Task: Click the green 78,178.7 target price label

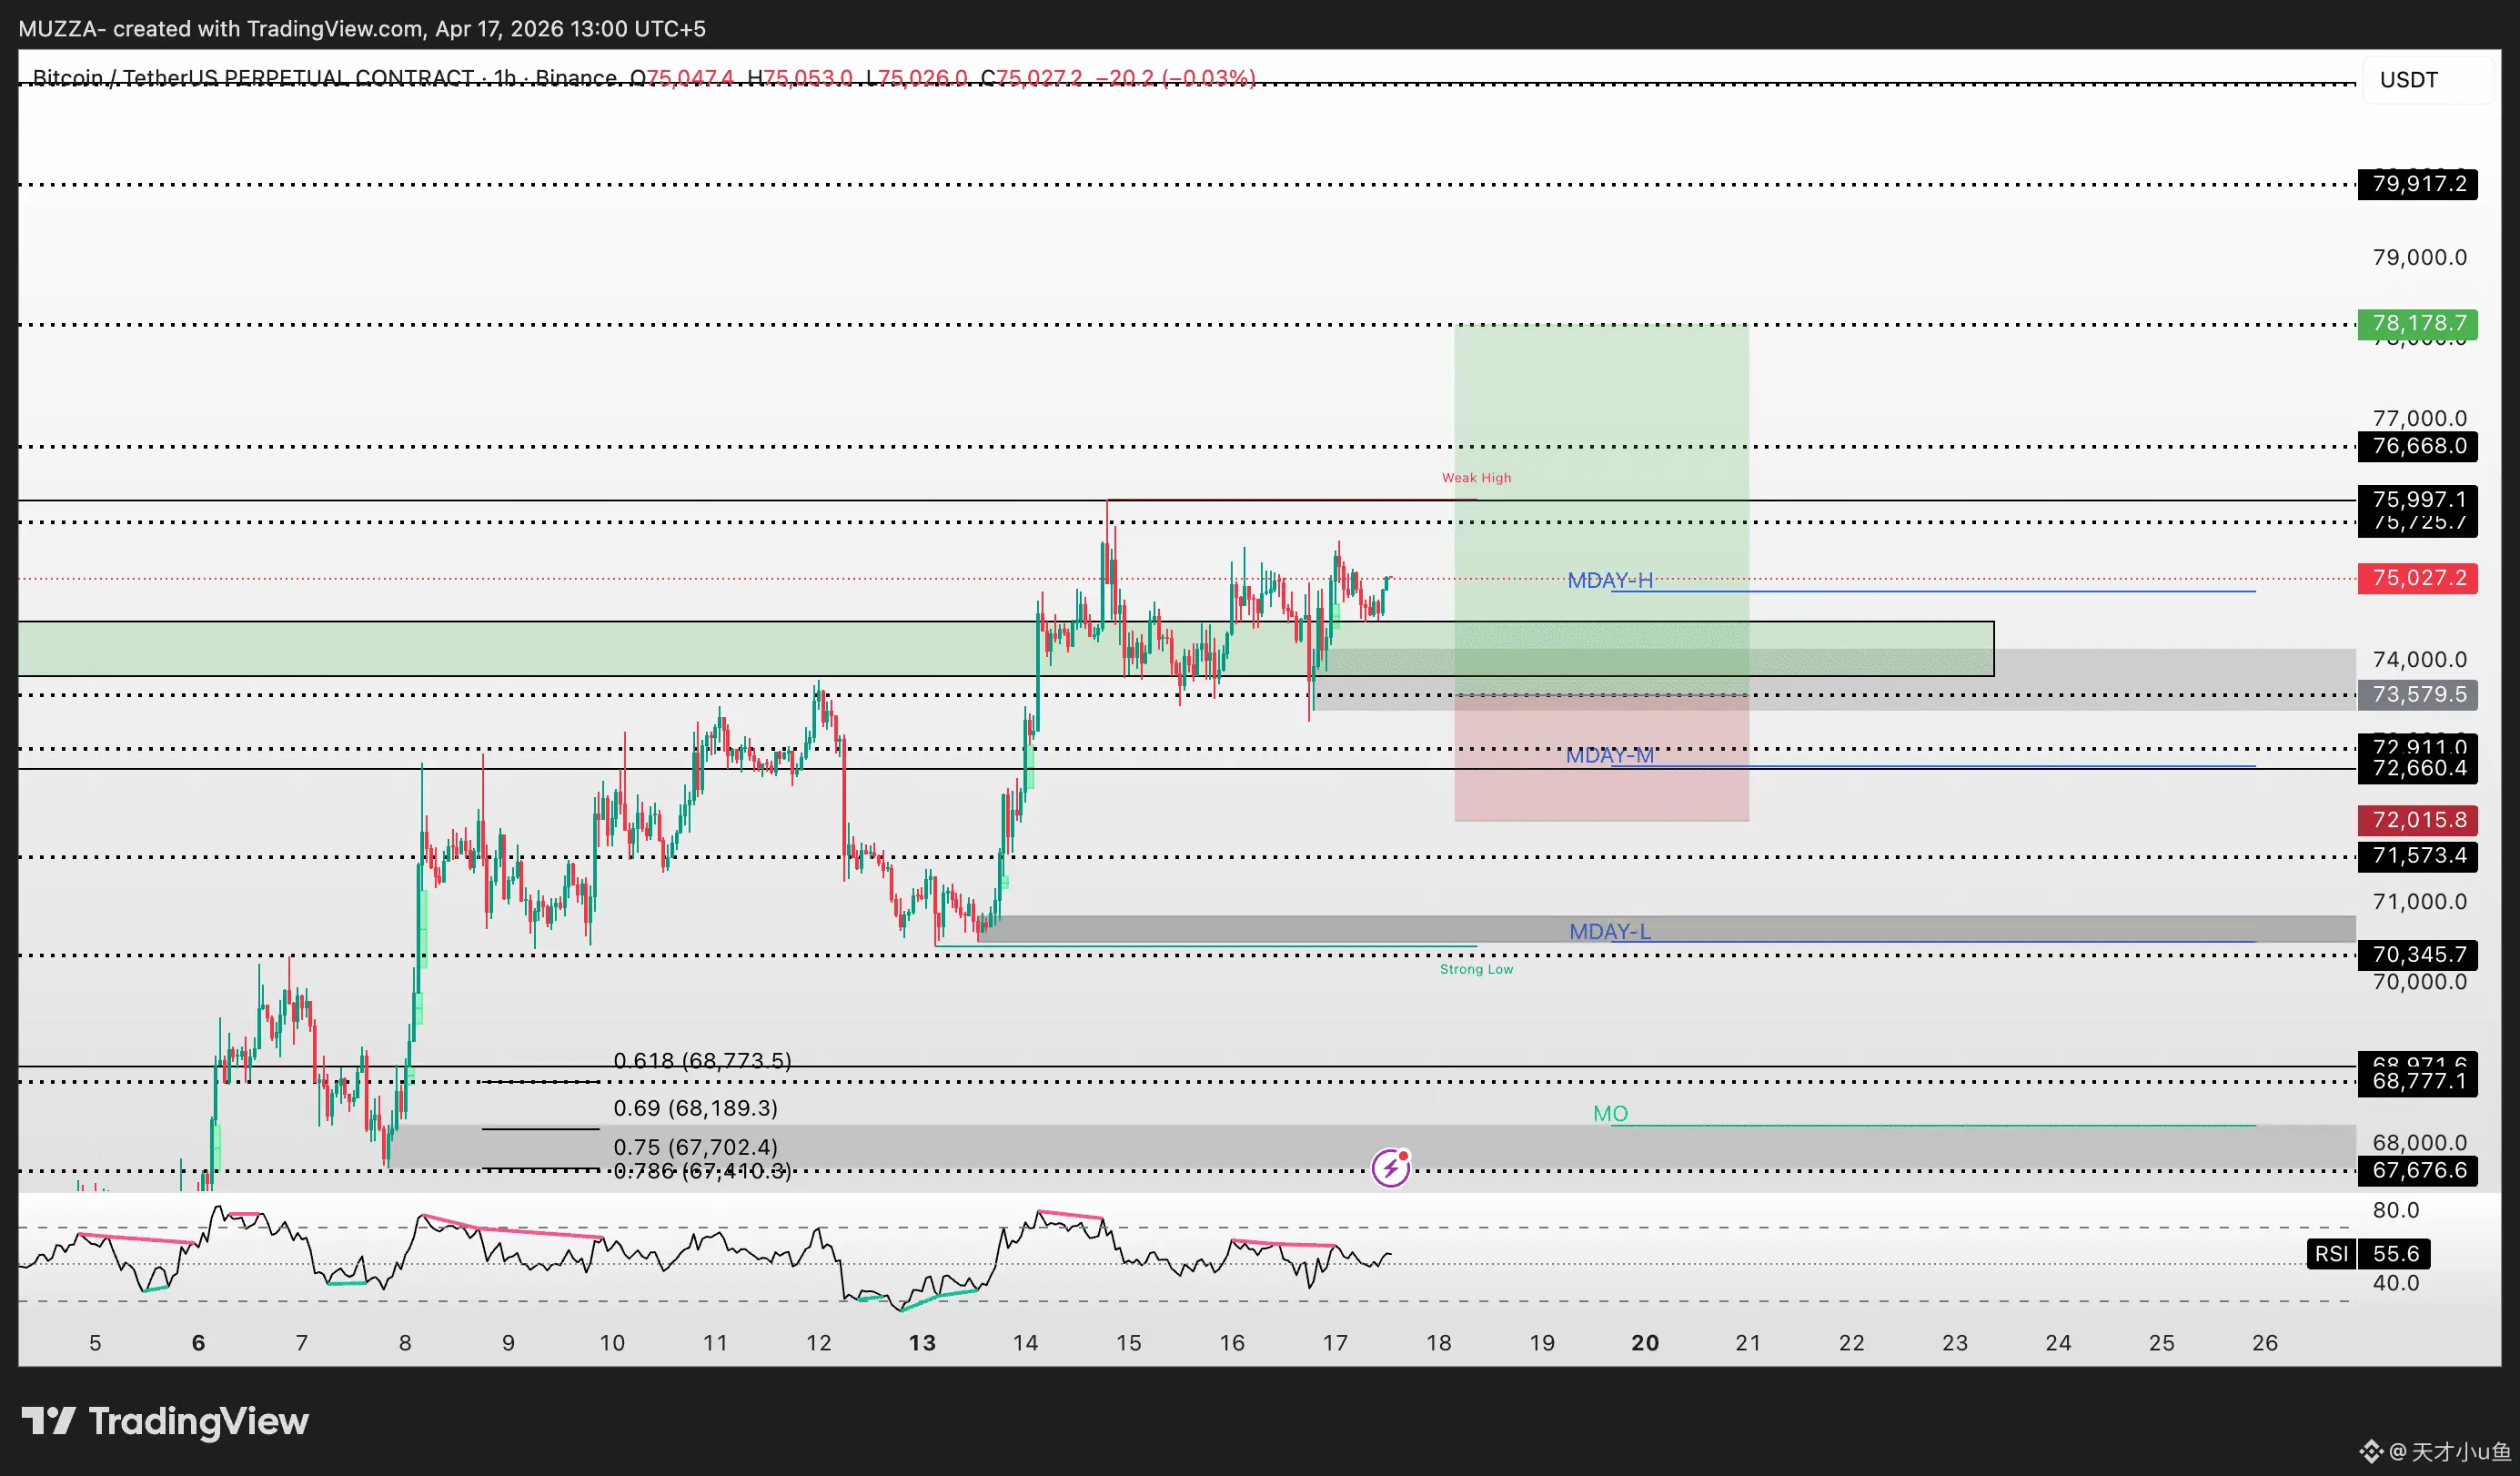Action: coord(2417,323)
